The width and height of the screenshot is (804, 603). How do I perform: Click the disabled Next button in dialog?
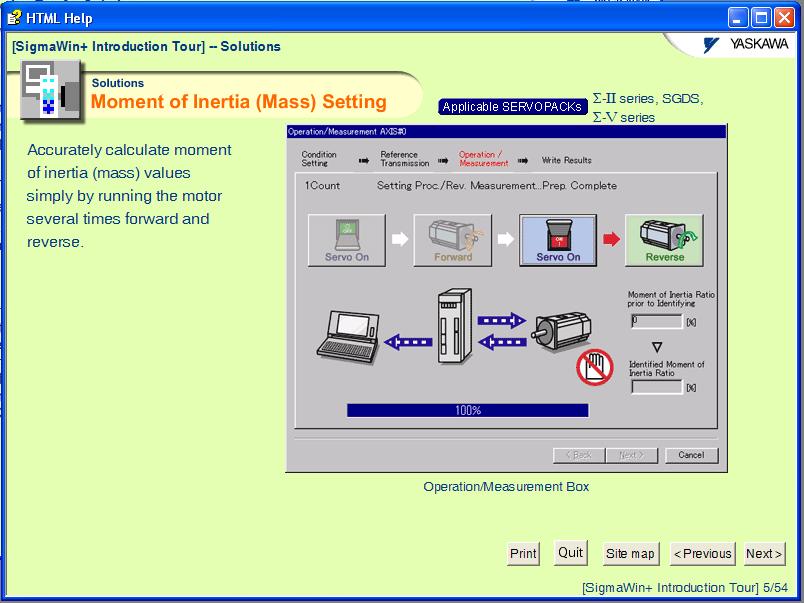(x=632, y=455)
